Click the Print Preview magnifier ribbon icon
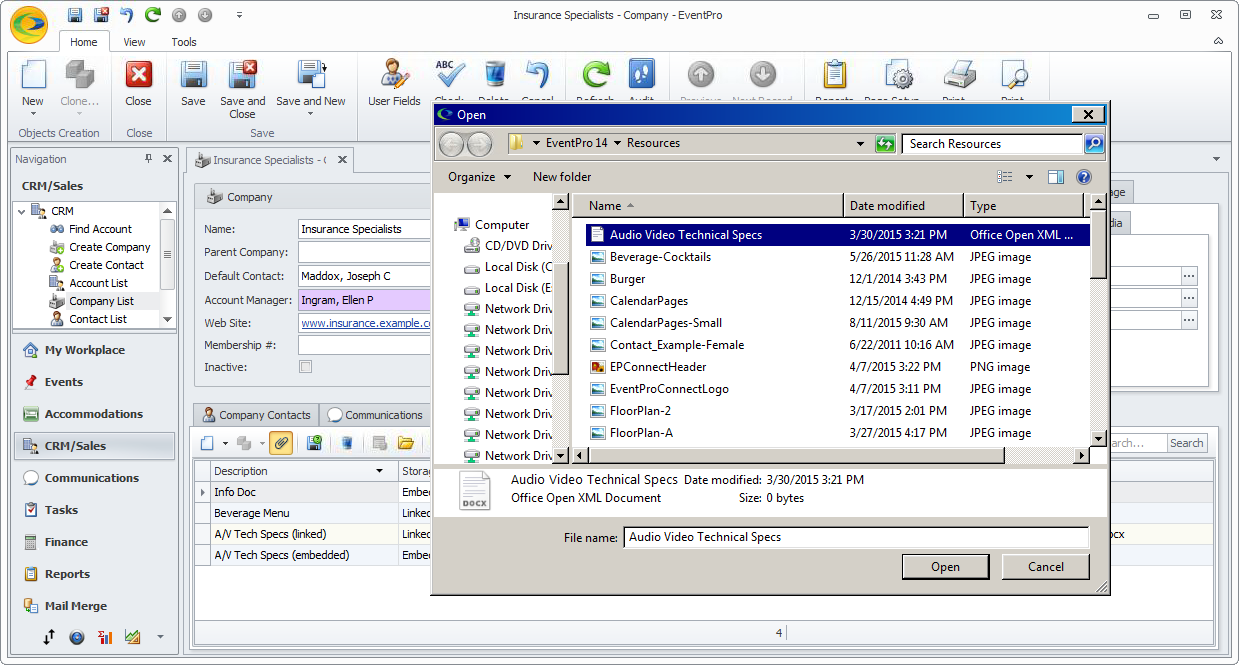1239x665 pixels. point(1013,75)
